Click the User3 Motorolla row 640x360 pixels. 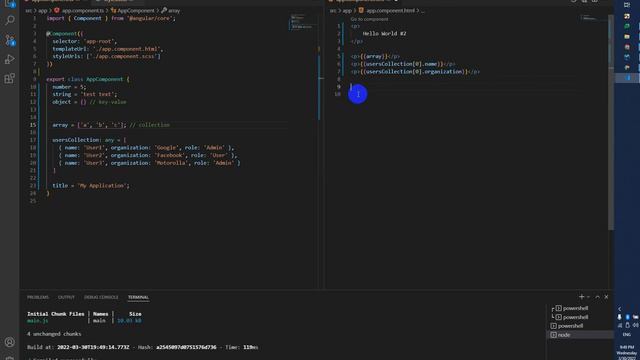[149, 163]
